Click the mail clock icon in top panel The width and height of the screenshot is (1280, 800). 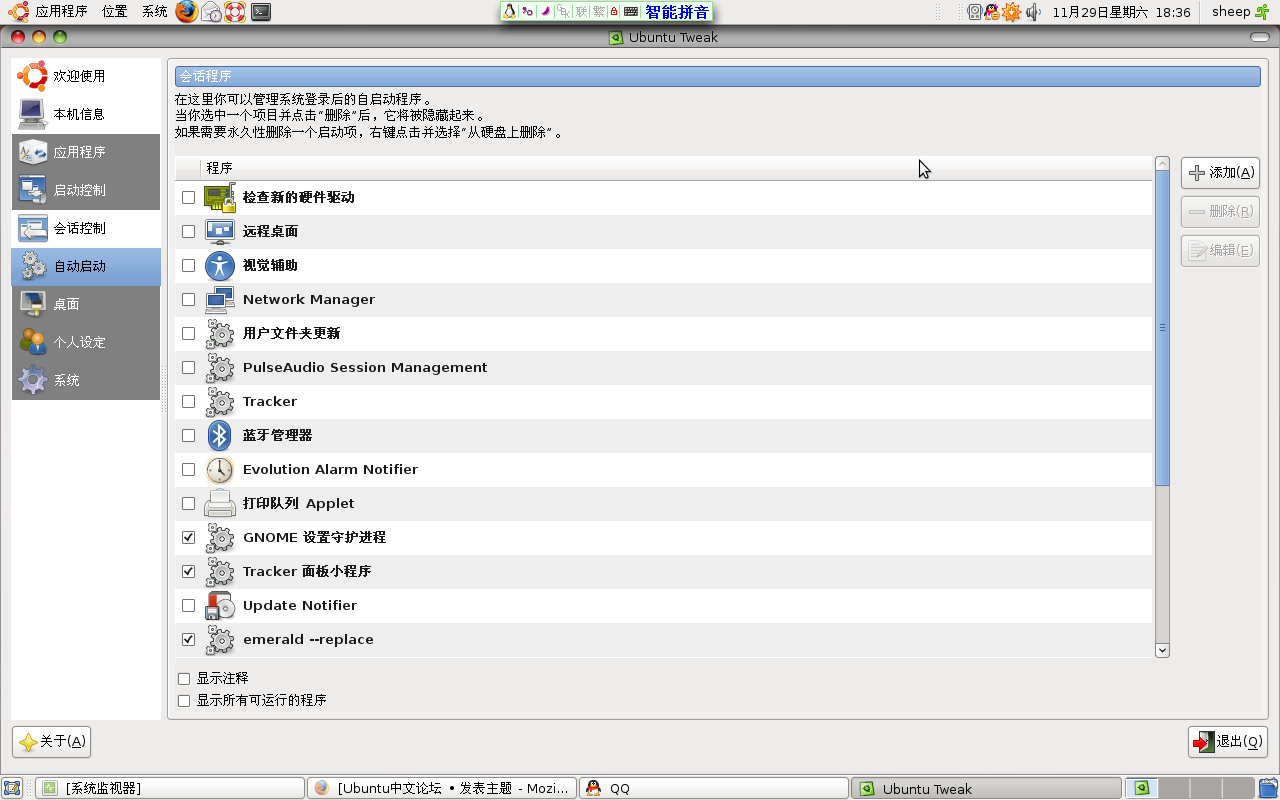click(212, 12)
